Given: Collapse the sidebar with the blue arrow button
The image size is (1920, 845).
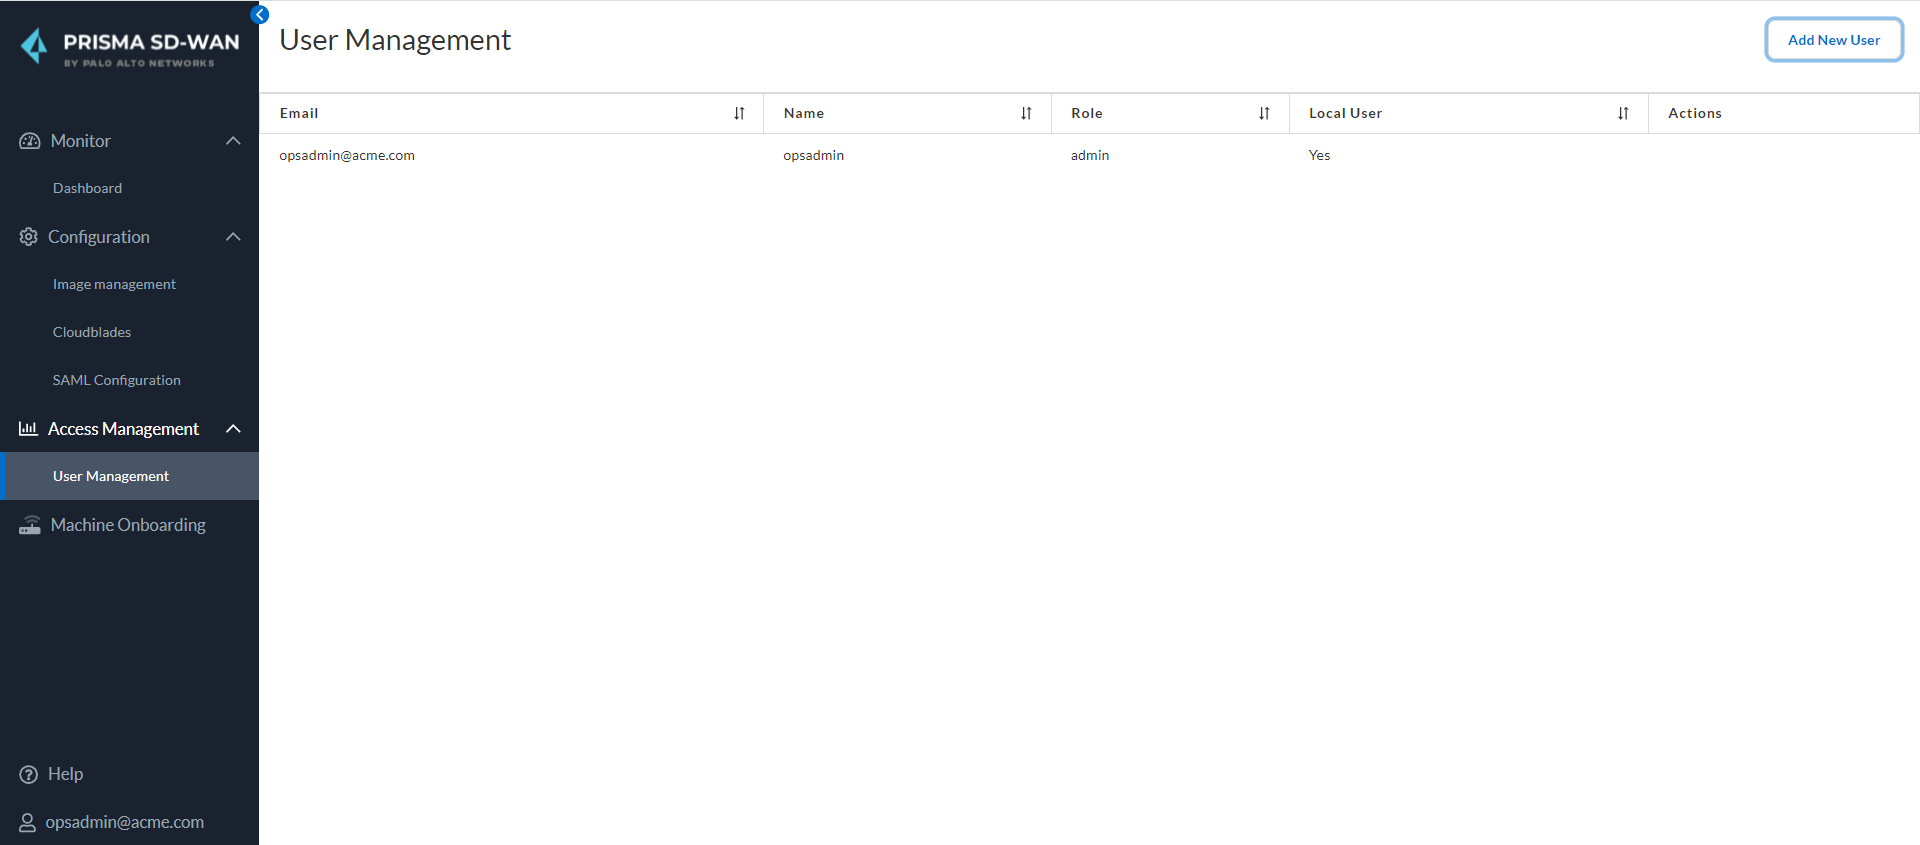Looking at the screenshot, I should (260, 15).
